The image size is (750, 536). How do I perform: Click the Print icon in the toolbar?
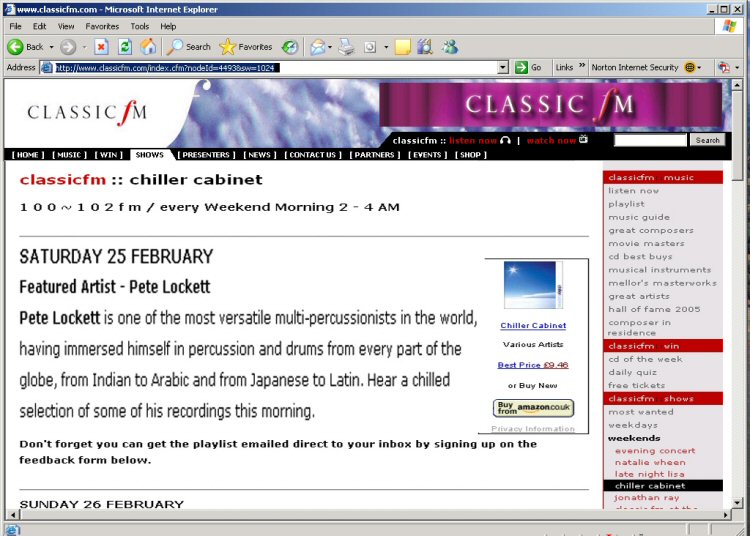pyautogui.click(x=346, y=47)
